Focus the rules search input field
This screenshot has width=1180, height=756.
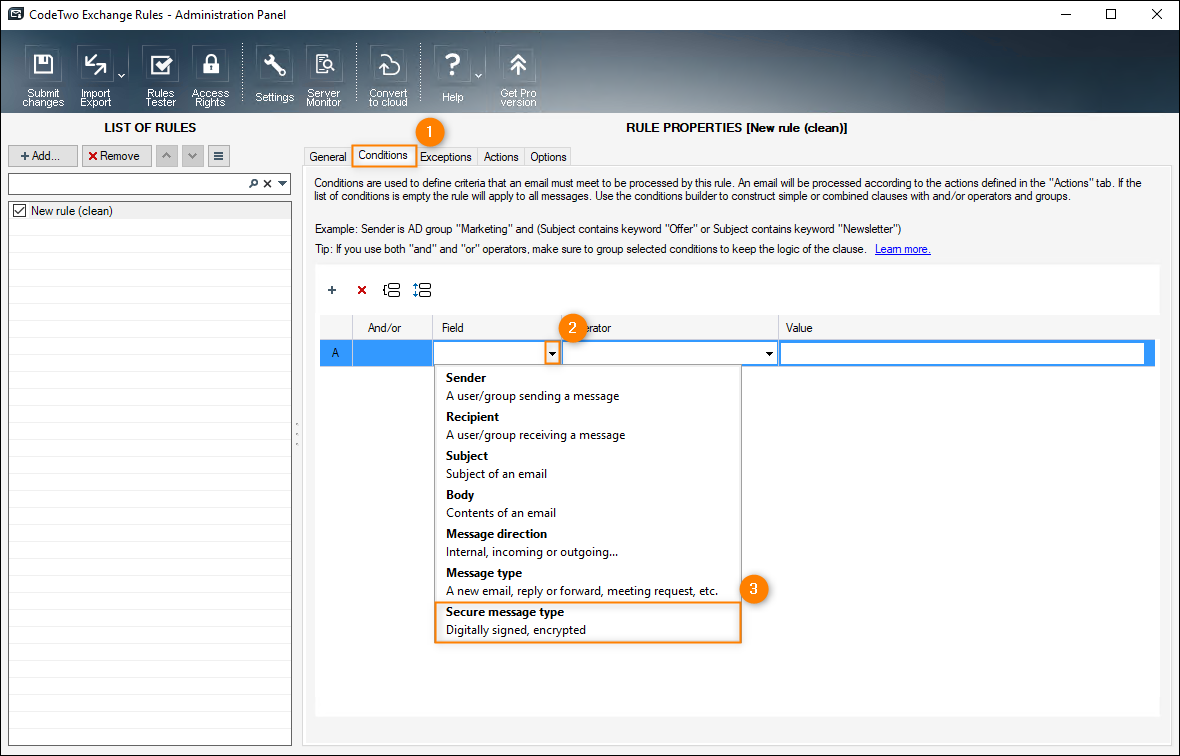pos(128,184)
